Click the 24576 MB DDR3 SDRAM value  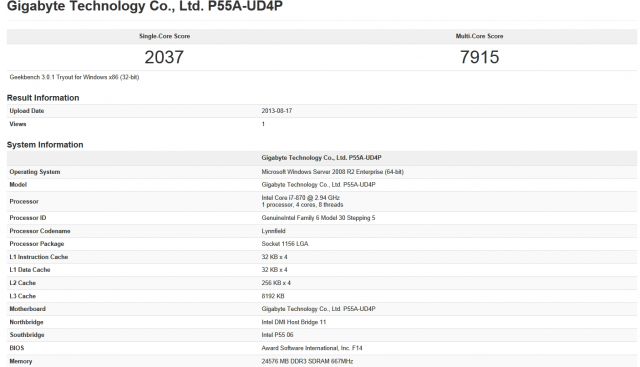(x=307, y=361)
